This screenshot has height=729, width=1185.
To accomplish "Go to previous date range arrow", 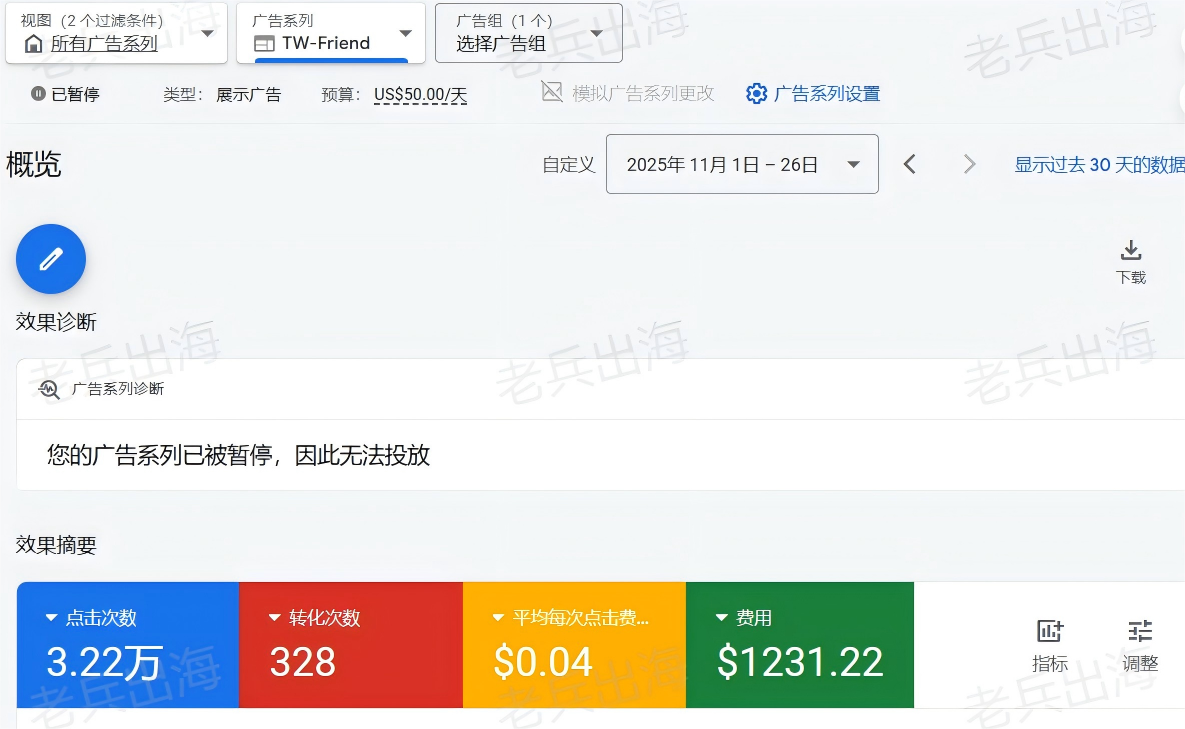I will [x=910, y=164].
